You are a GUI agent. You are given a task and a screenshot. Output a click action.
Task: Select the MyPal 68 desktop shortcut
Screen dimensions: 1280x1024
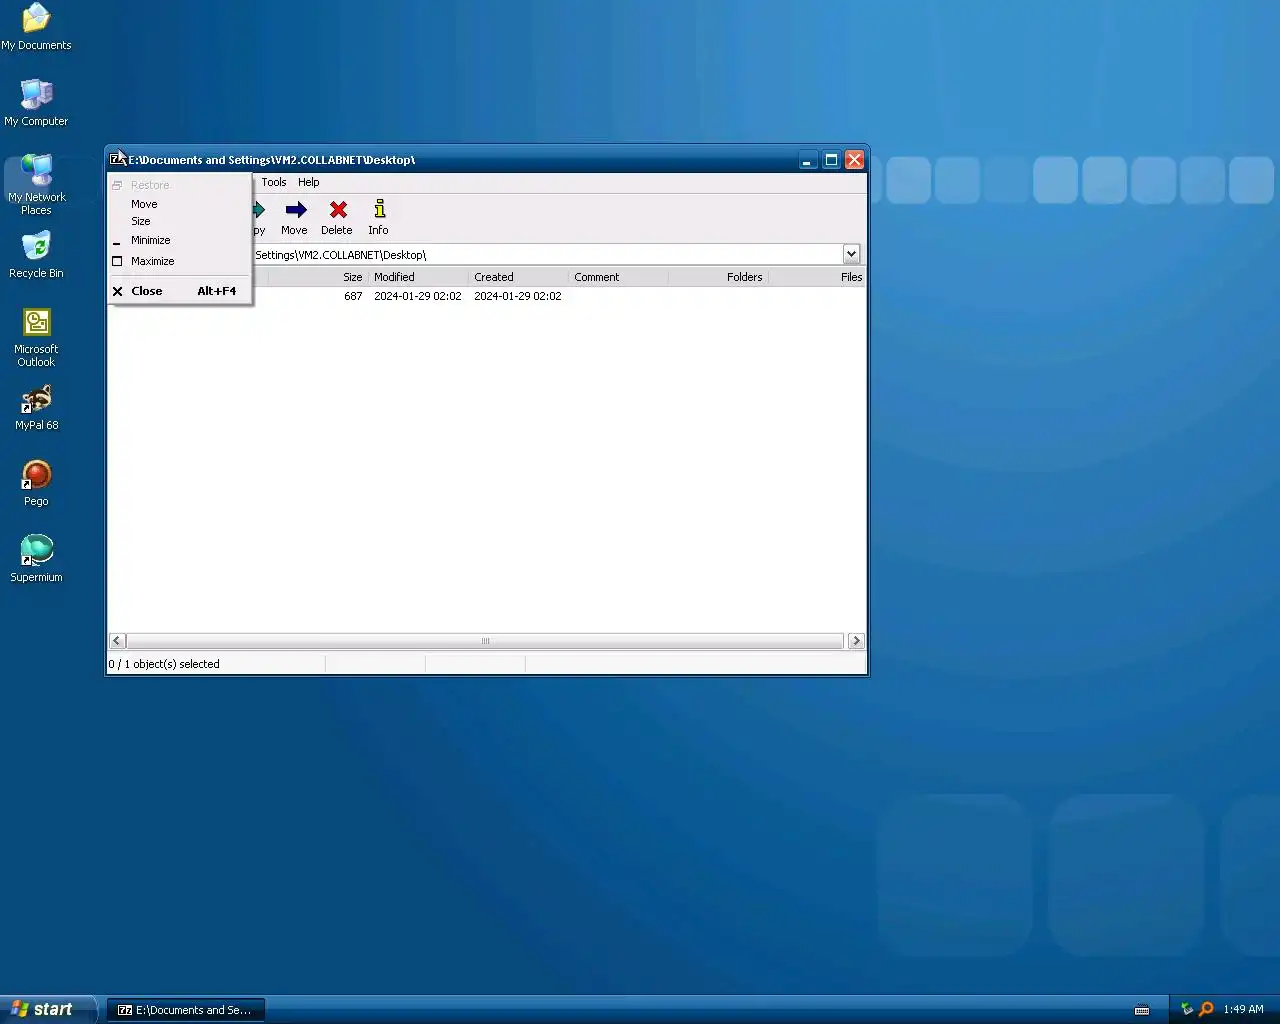coord(36,407)
